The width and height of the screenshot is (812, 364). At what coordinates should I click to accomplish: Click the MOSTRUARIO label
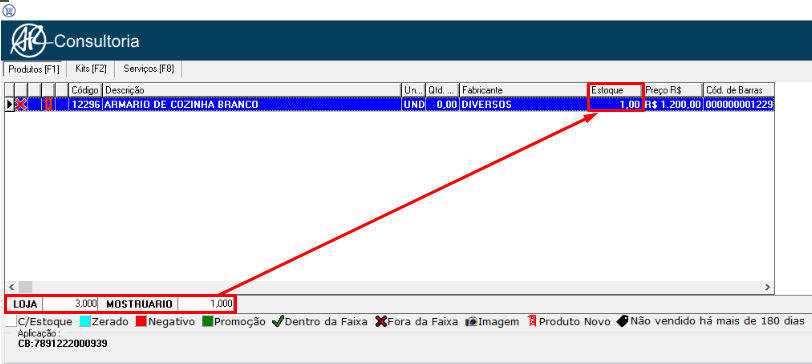click(139, 303)
